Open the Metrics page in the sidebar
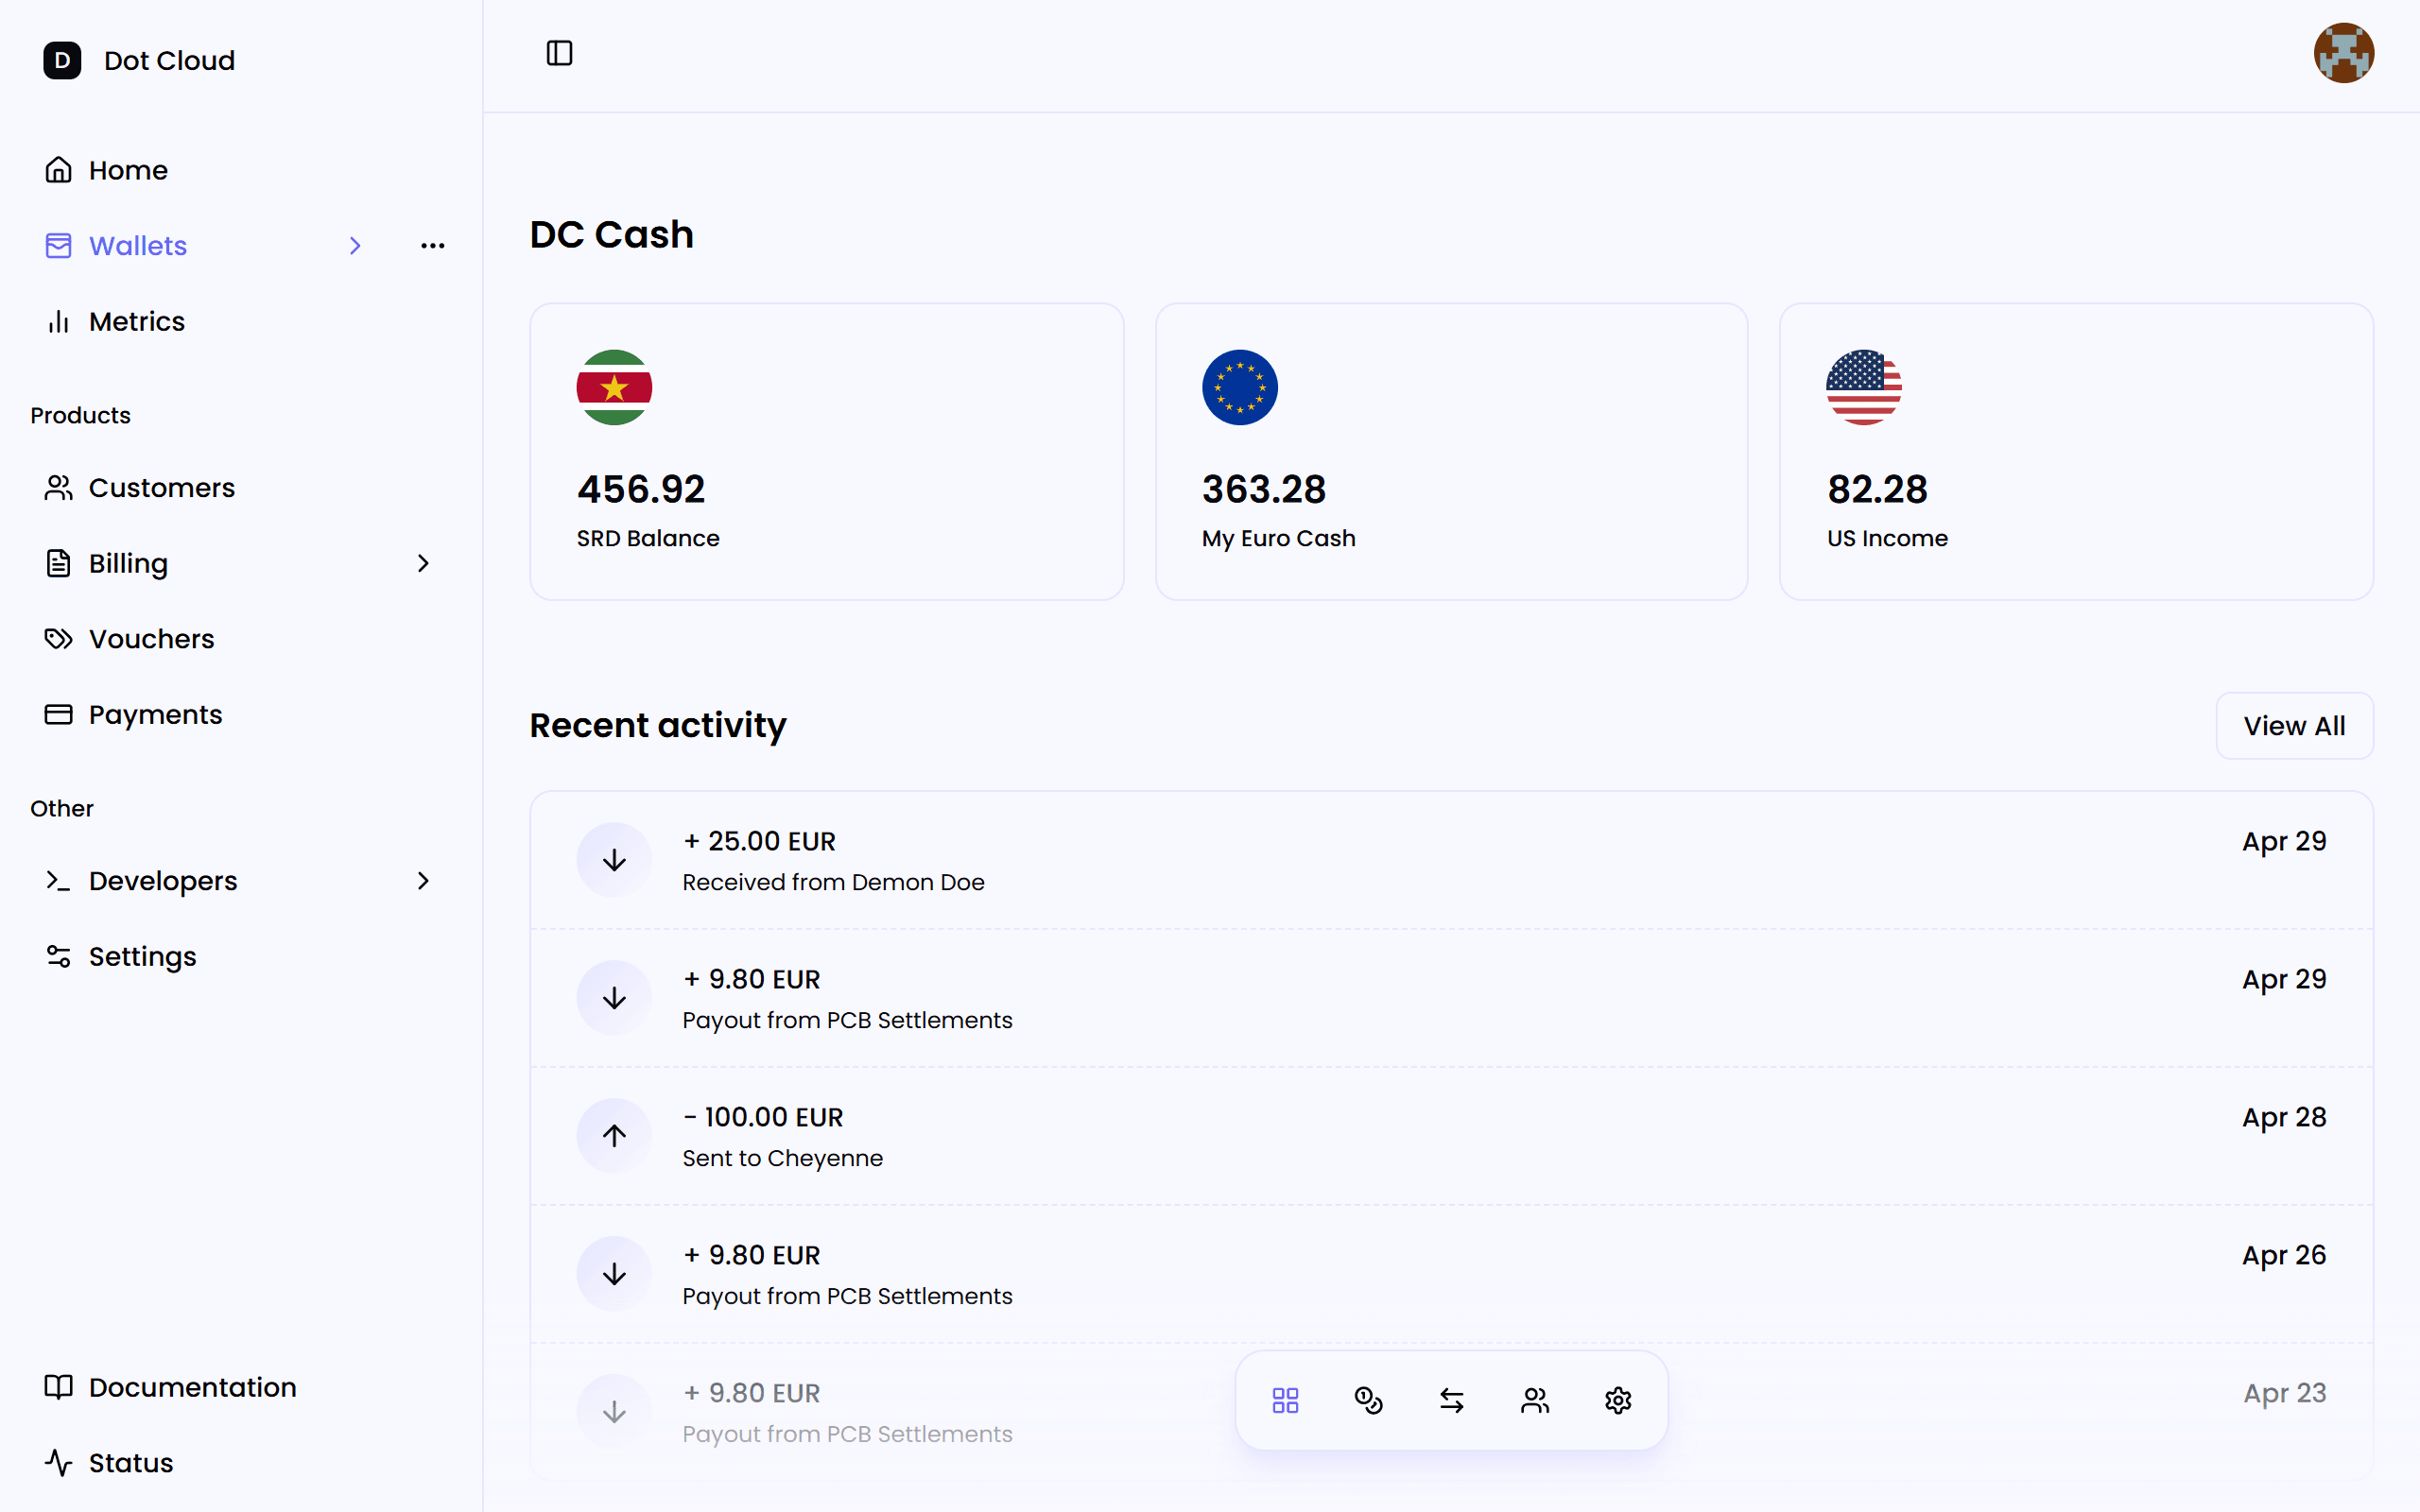Screen dimensions: 2420x1512 click(137, 321)
